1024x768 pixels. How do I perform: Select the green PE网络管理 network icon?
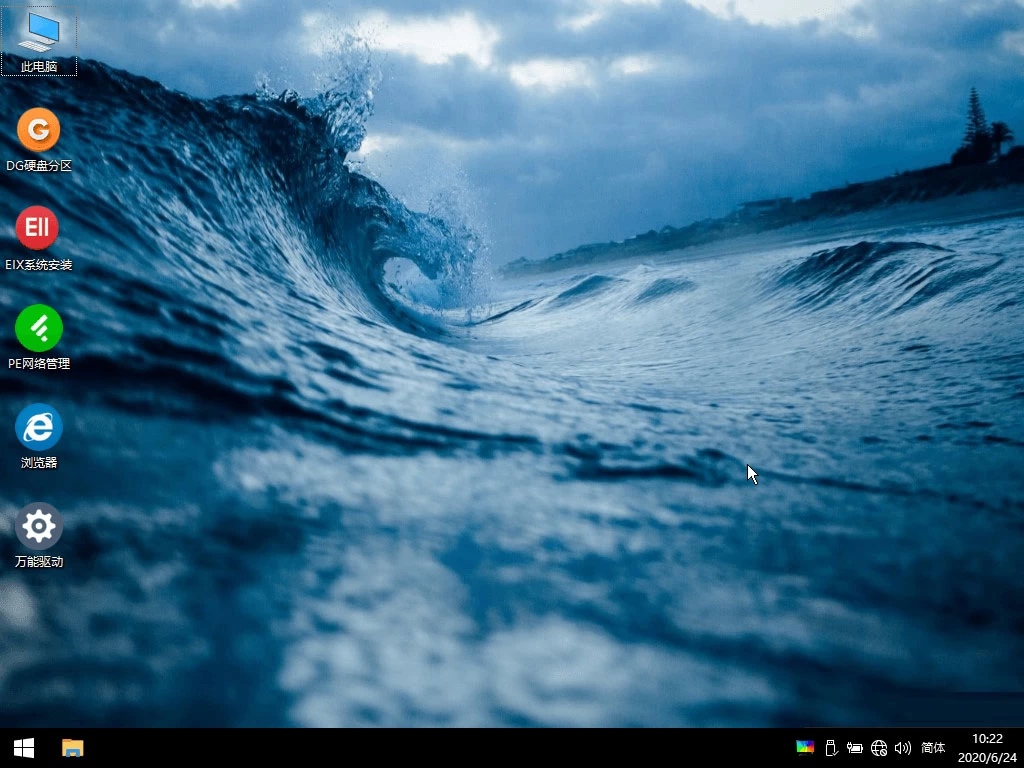38,327
